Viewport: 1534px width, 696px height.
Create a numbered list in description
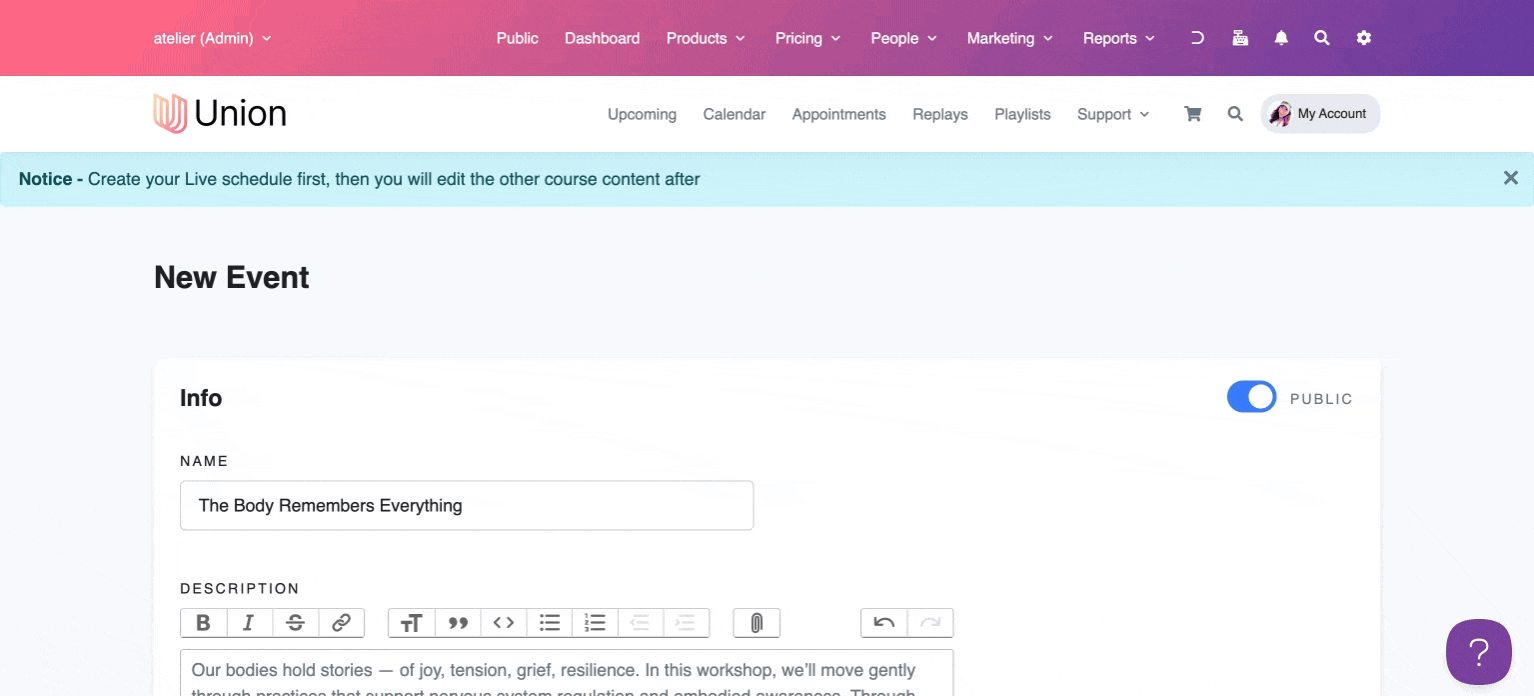point(595,623)
